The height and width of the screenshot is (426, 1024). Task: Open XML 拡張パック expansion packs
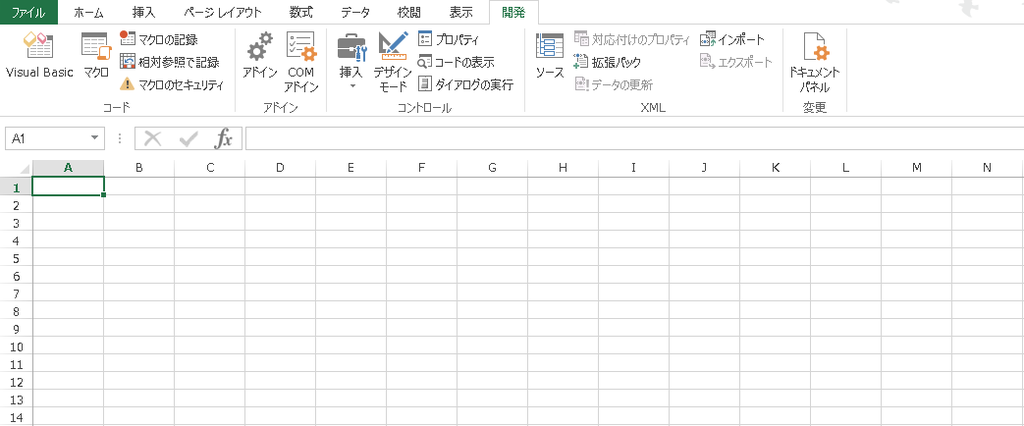pos(607,62)
